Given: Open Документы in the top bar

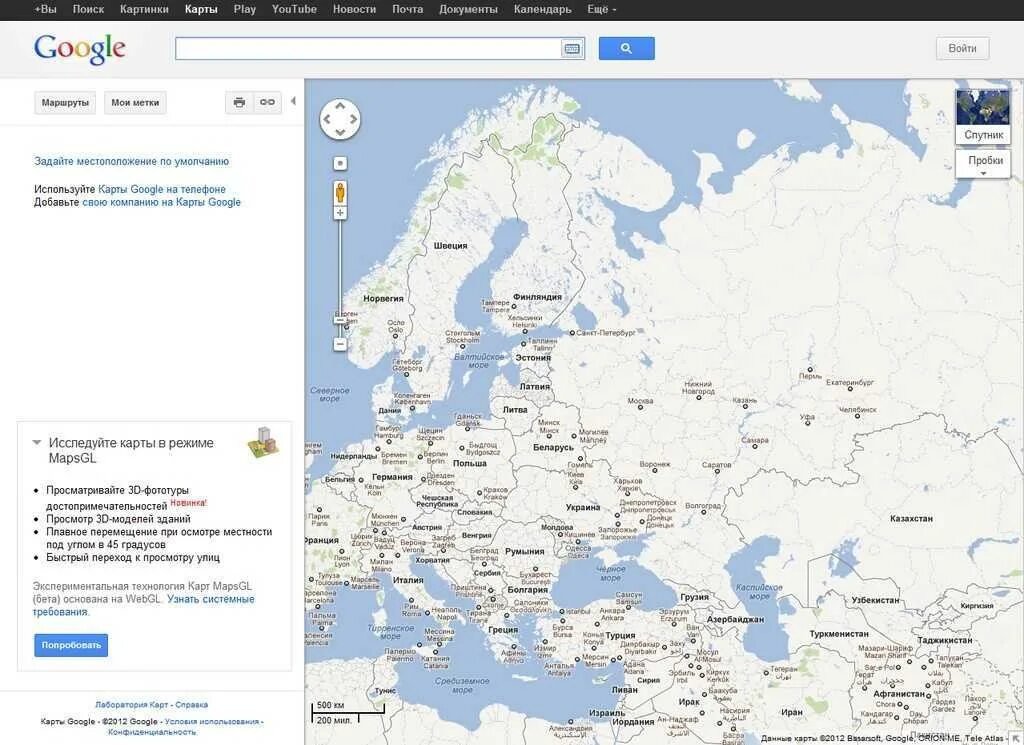Looking at the screenshot, I should click(468, 9).
